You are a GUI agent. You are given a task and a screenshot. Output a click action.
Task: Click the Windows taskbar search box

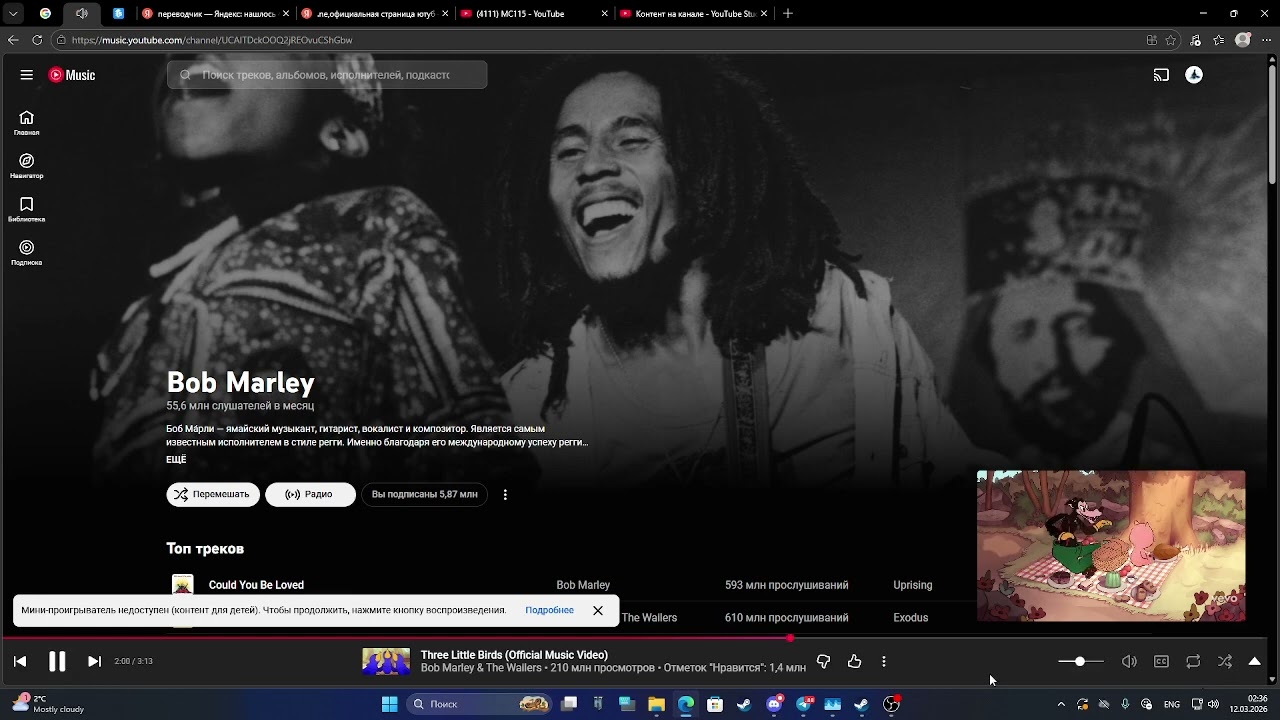click(480, 704)
